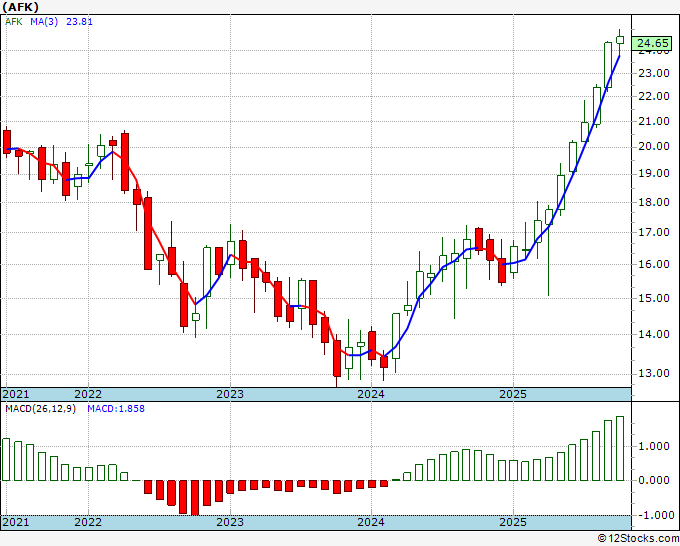
Task: Click the latest candlestick near 24.65
Action: coord(620,40)
